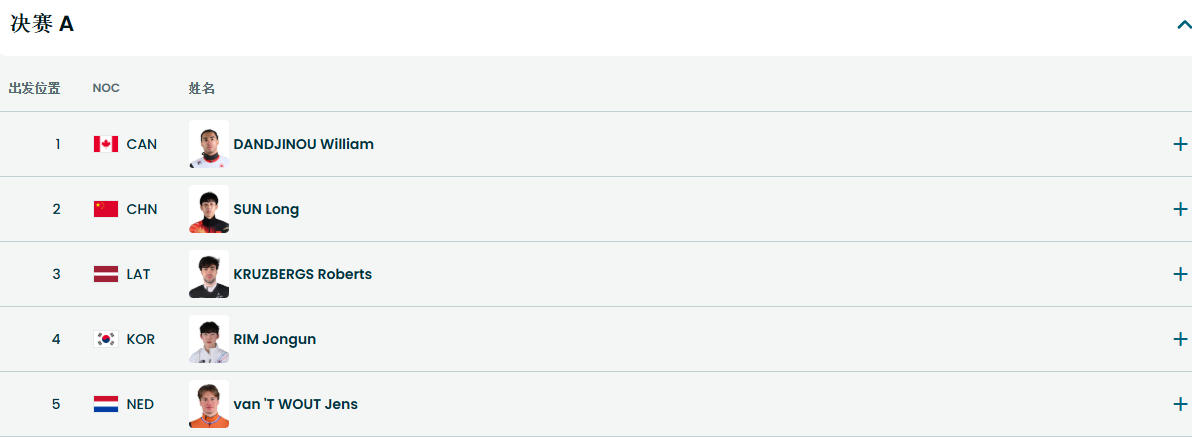
Task: Click the 姓名 column header
Action: pos(201,88)
